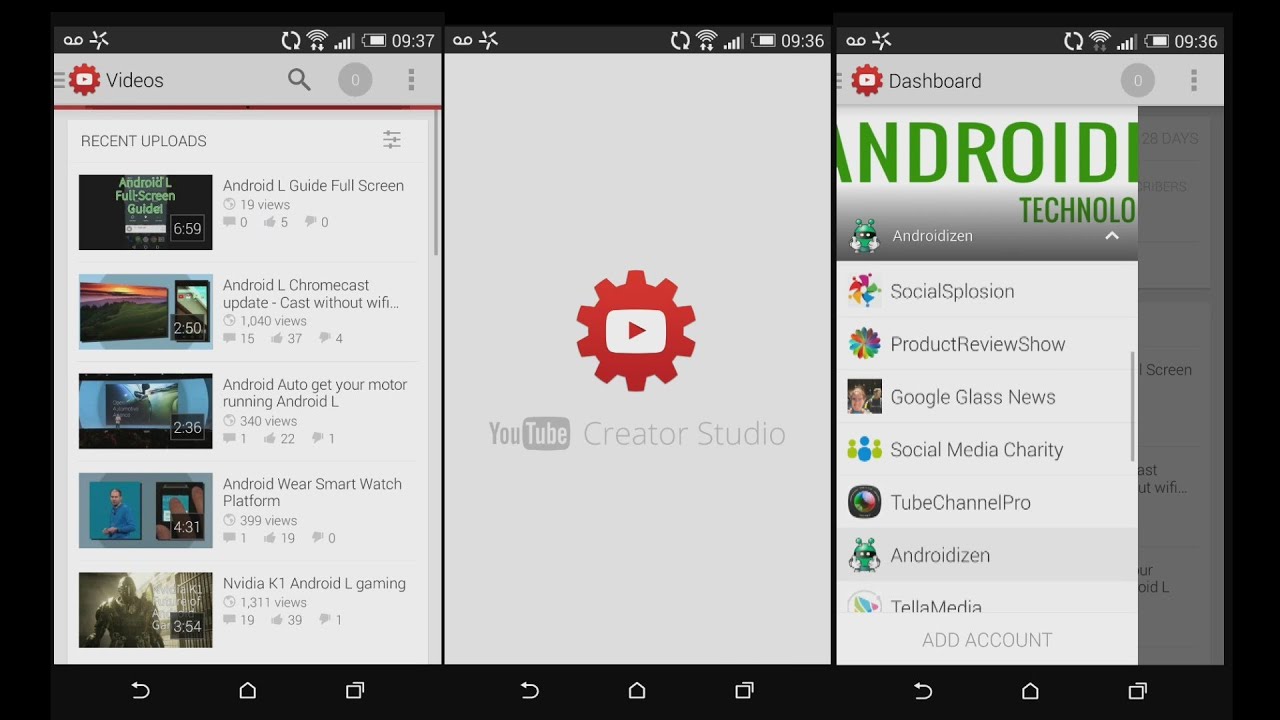This screenshot has height=720, width=1280.
Task: Tap Recent apps button on middle phone
Action: pyautogui.click(x=744, y=691)
